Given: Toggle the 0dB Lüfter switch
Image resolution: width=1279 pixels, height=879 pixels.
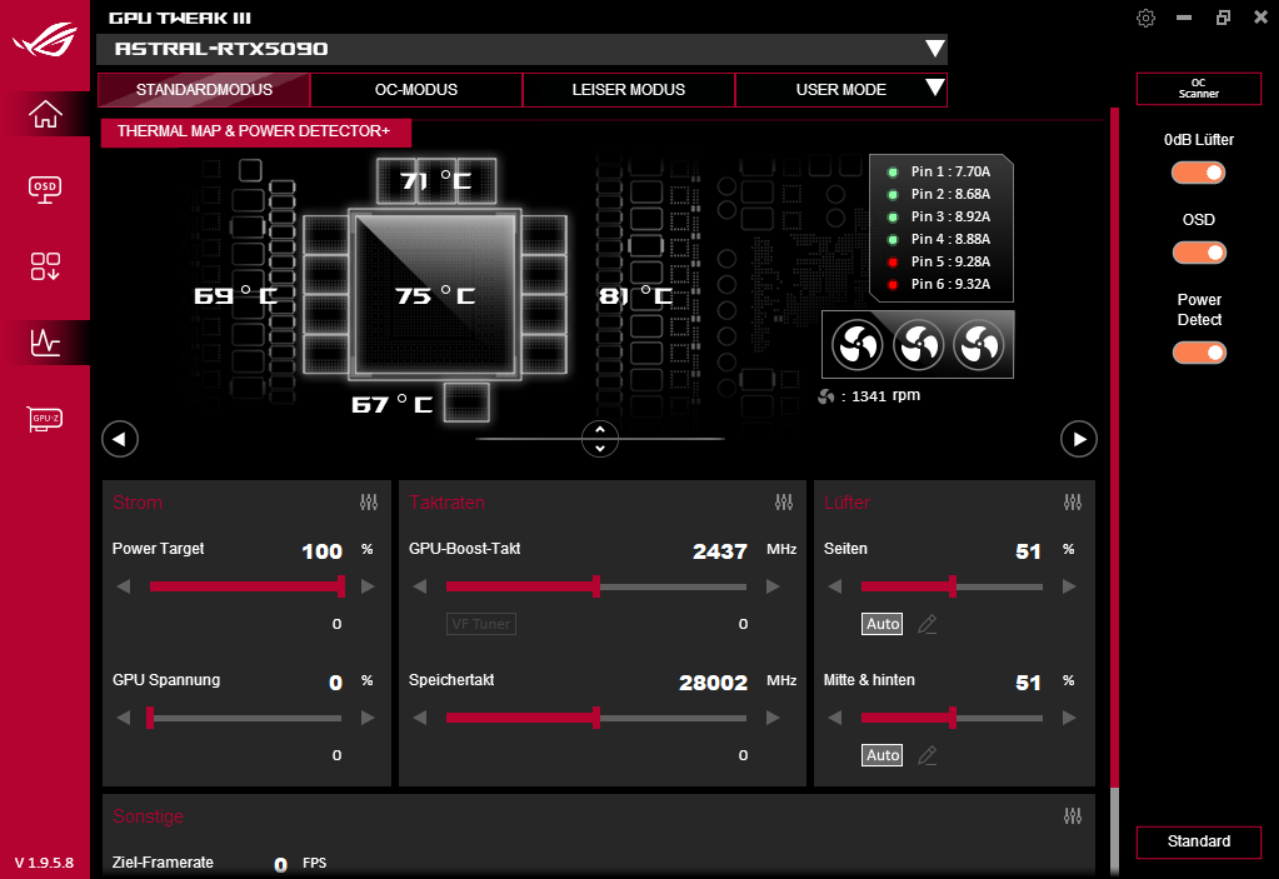Looking at the screenshot, I should [x=1199, y=172].
